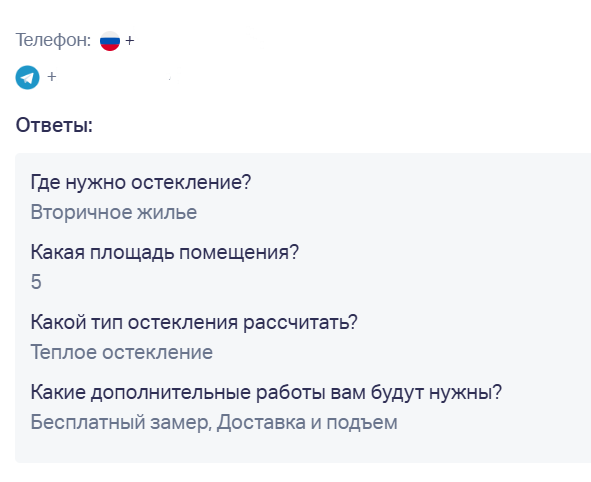Select the Телефон label
The width and height of the screenshot is (591, 482).
pyautogui.click(x=53, y=40)
